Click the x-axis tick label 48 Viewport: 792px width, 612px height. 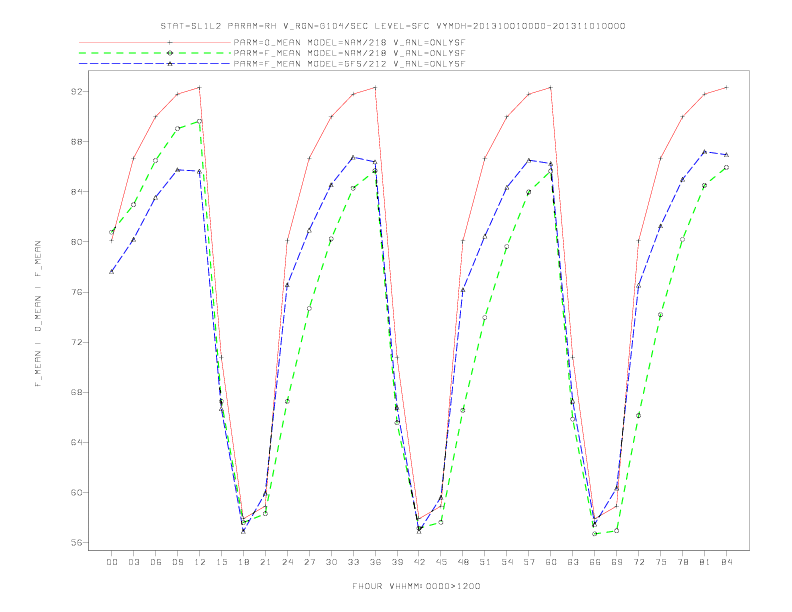point(463,562)
